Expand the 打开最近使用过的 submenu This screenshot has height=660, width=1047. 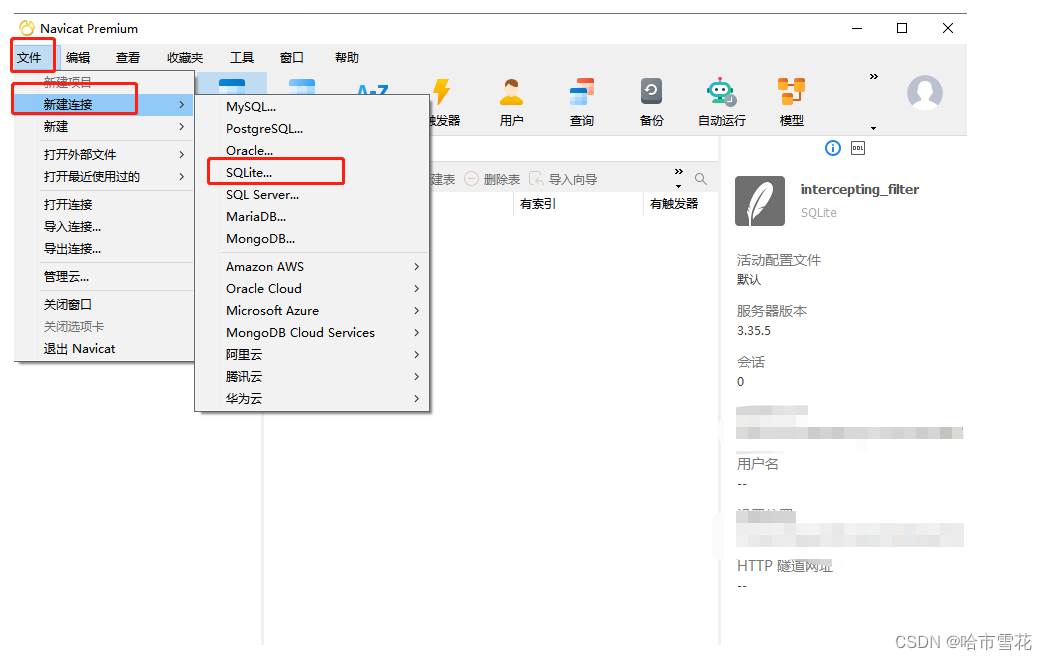click(x=182, y=176)
